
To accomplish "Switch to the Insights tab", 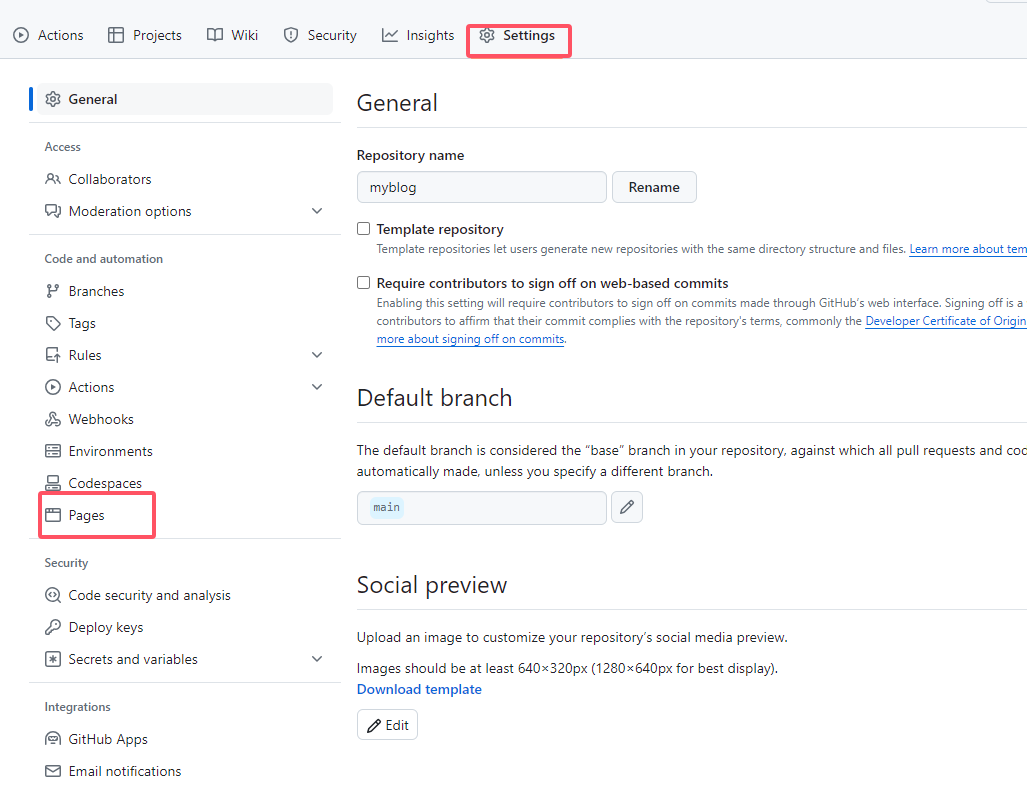I will pyautogui.click(x=418, y=35).
